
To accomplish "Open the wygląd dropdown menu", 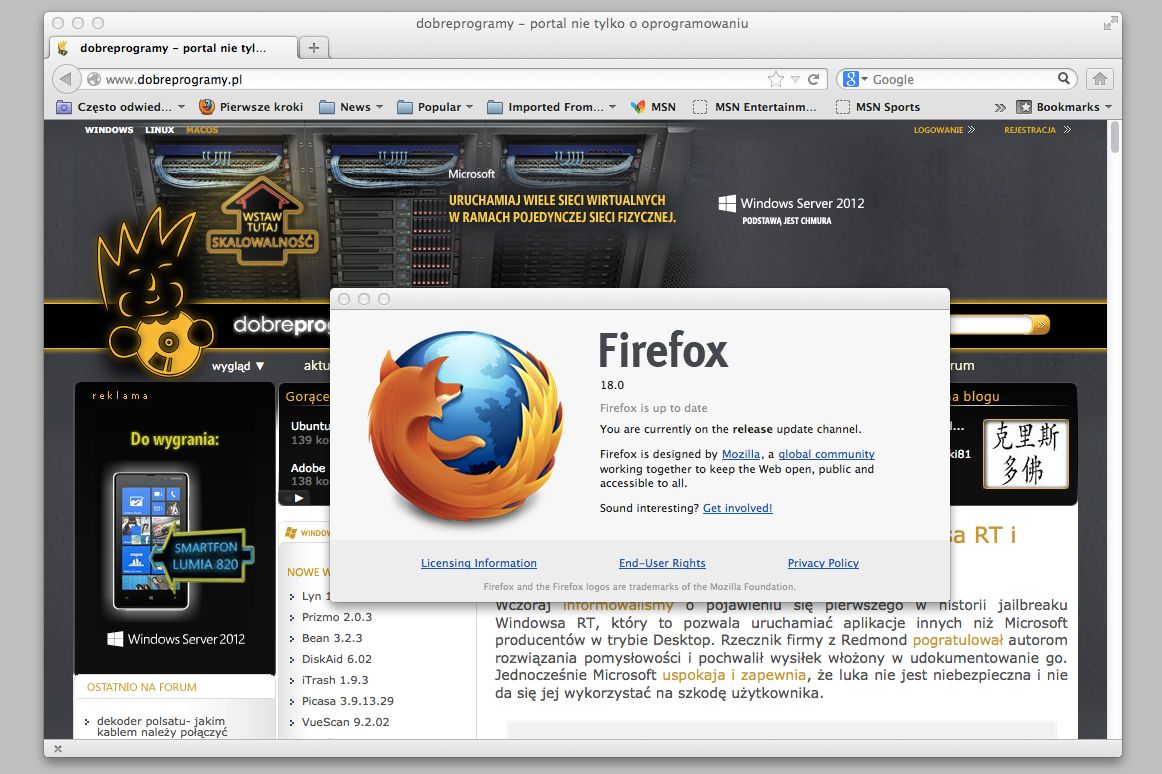I will (238, 366).
